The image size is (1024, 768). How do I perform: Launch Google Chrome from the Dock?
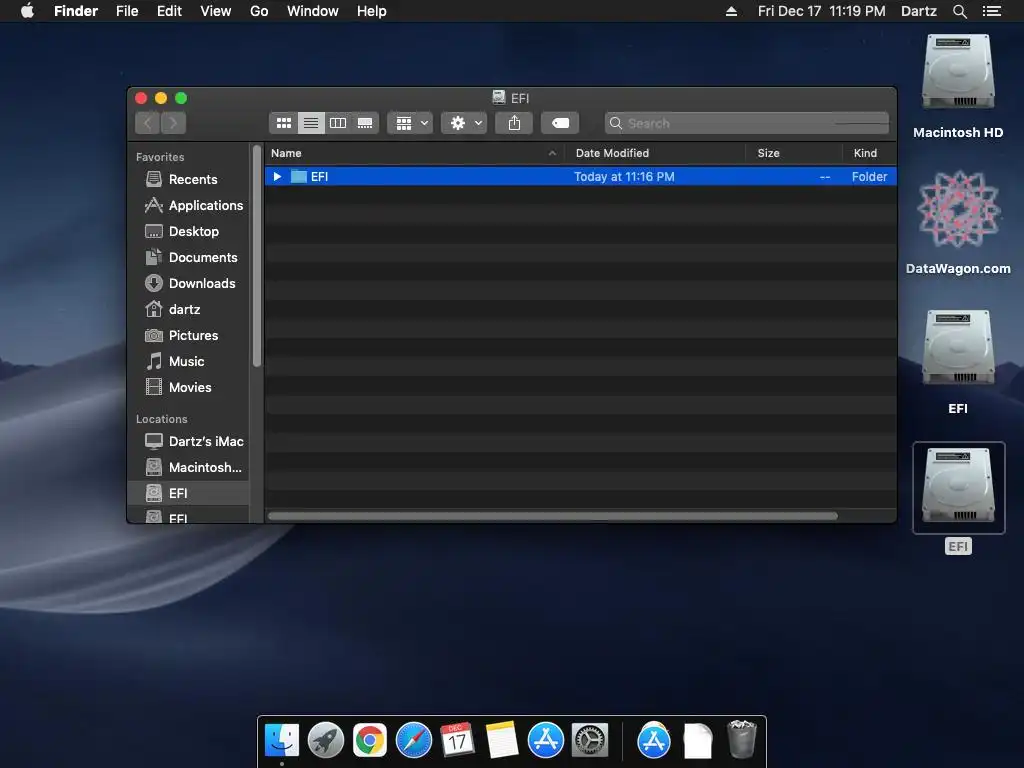pyautogui.click(x=370, y=740)
